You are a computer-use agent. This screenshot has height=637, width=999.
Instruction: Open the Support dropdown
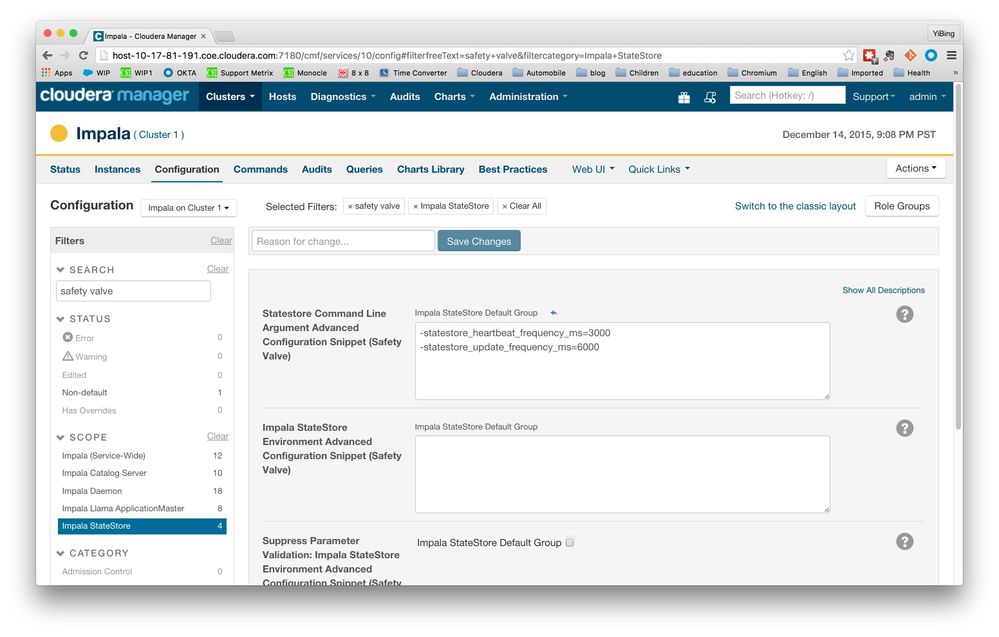pos(873,97)
